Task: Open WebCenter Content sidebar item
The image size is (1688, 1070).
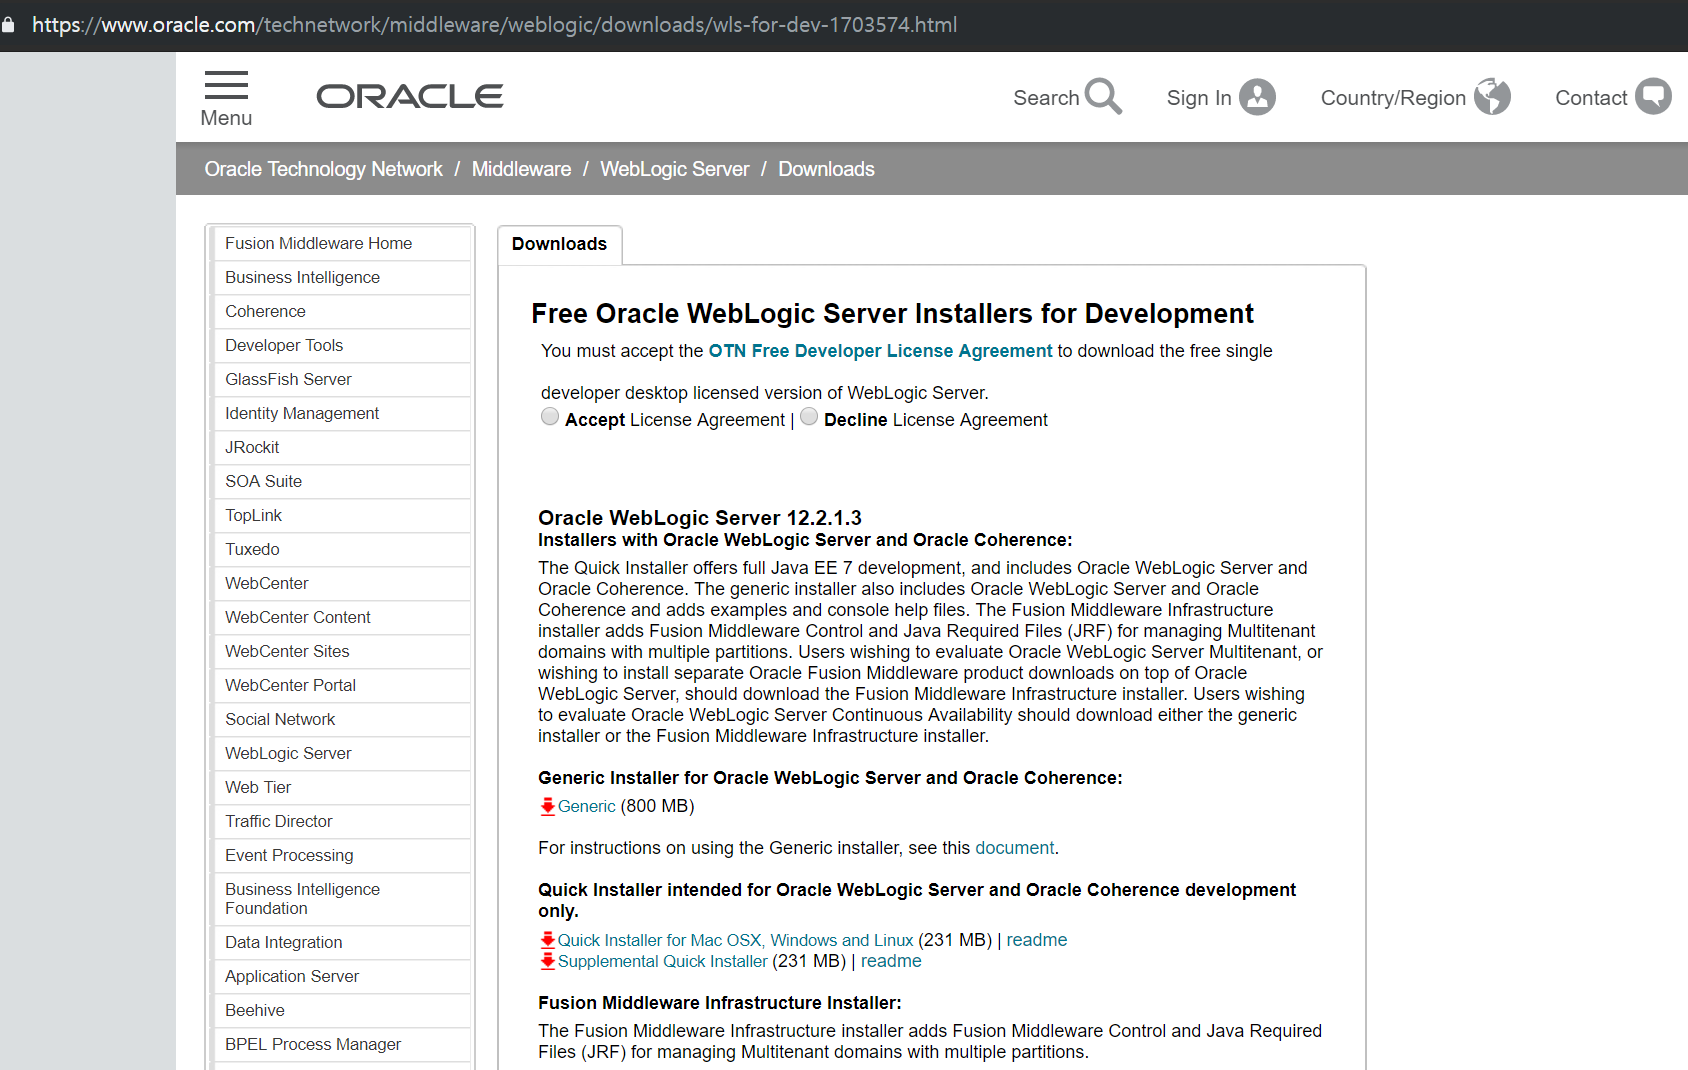Action: (x=341, y=617)
